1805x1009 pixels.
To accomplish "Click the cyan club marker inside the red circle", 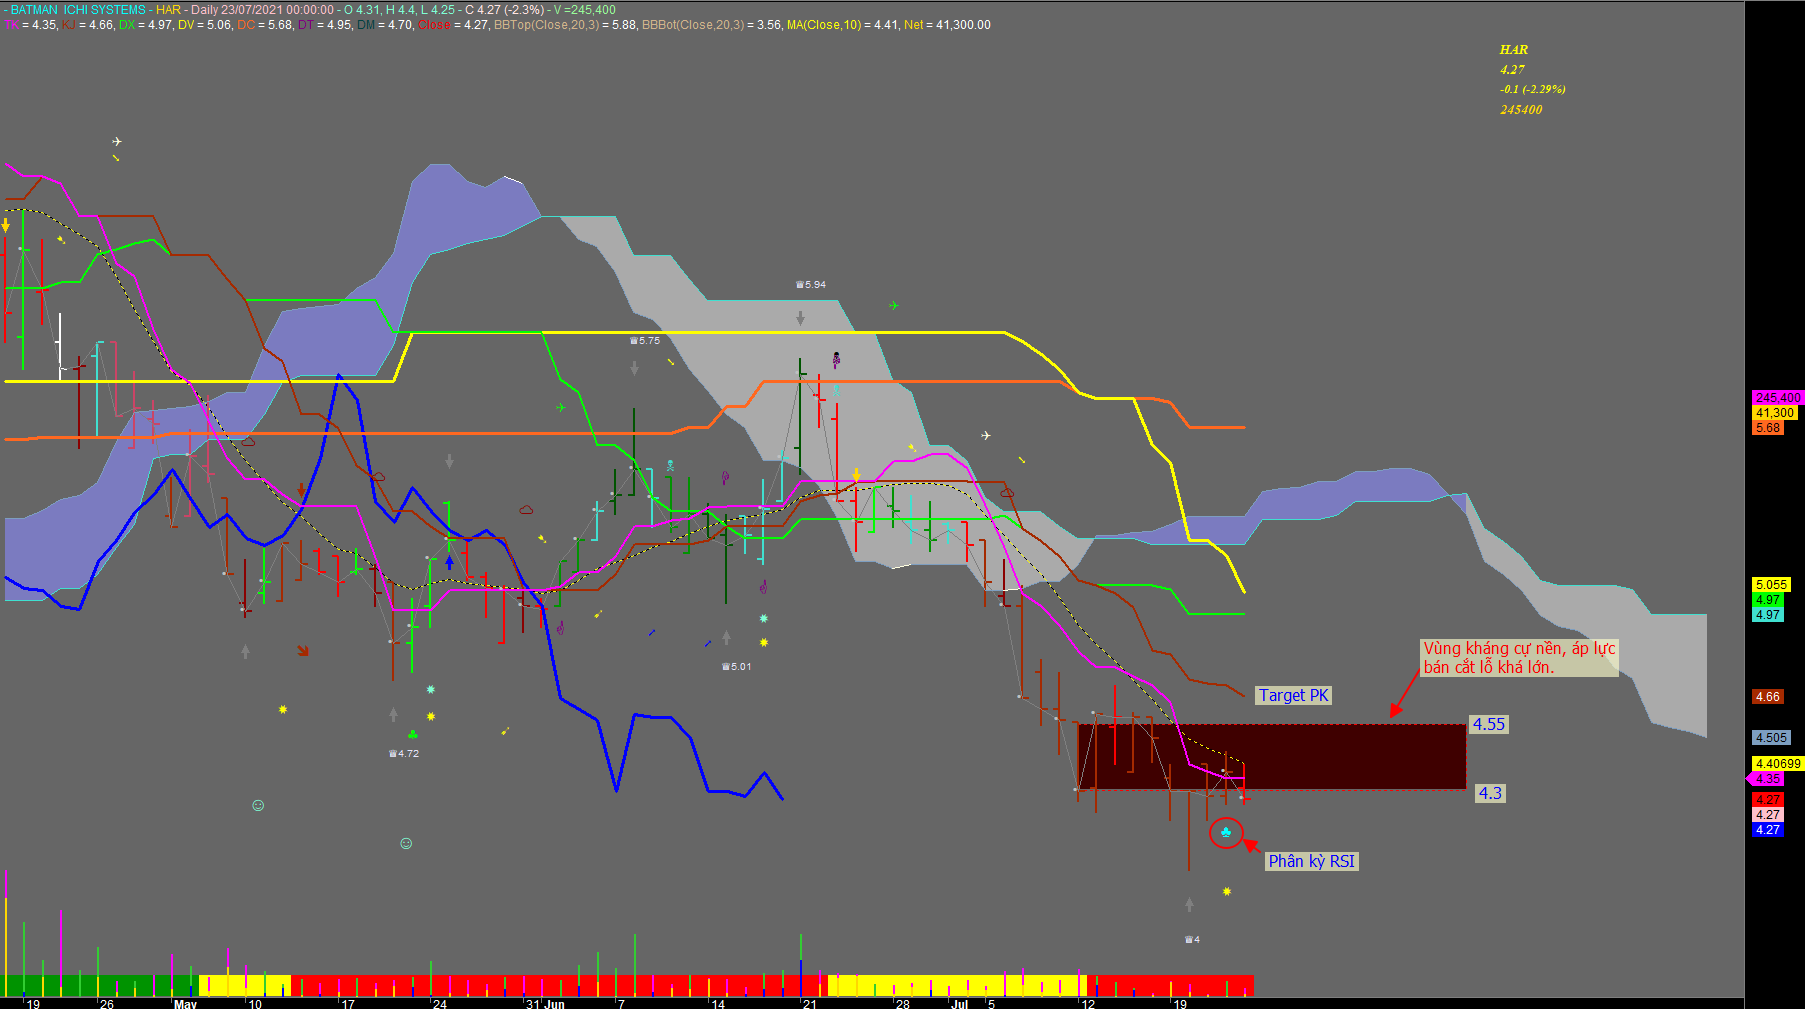I will click(1226, 832).
